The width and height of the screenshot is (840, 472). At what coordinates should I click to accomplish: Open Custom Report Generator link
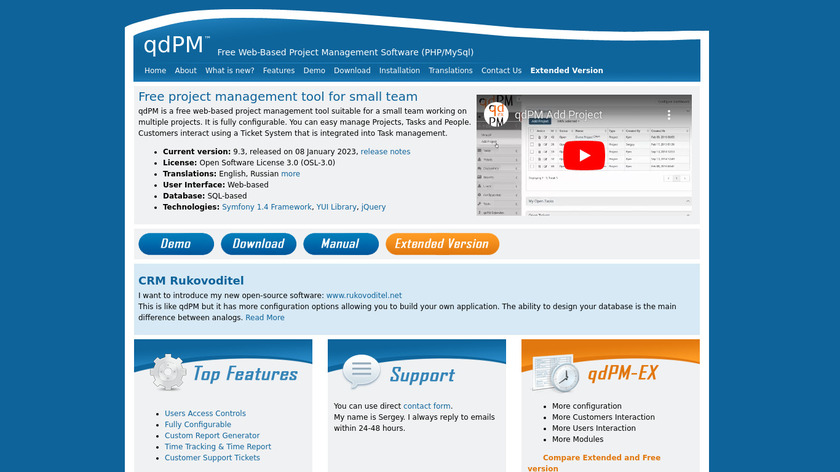point(212,436)
